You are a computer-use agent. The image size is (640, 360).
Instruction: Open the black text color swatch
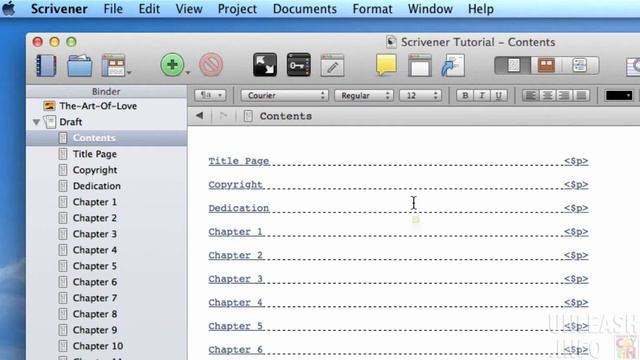point(619,96)
